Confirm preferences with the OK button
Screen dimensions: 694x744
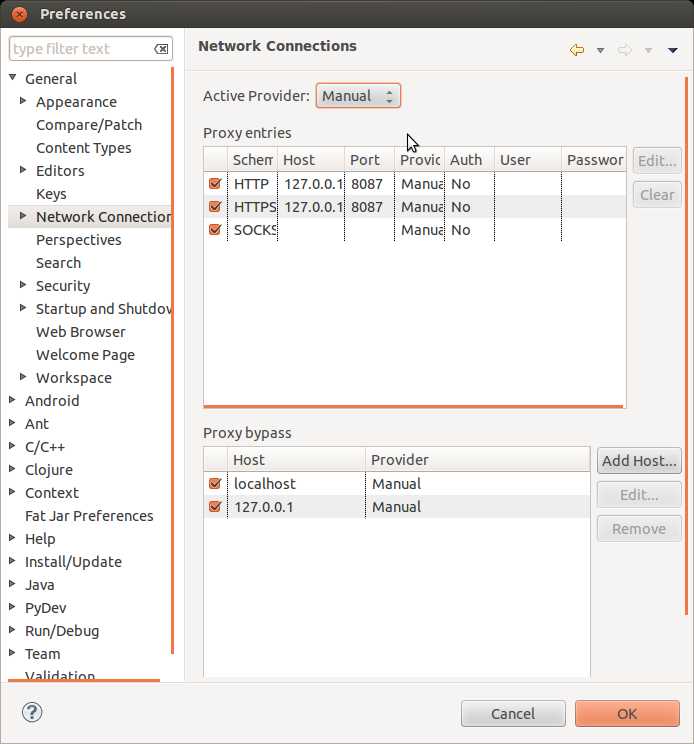pos(627,714)
